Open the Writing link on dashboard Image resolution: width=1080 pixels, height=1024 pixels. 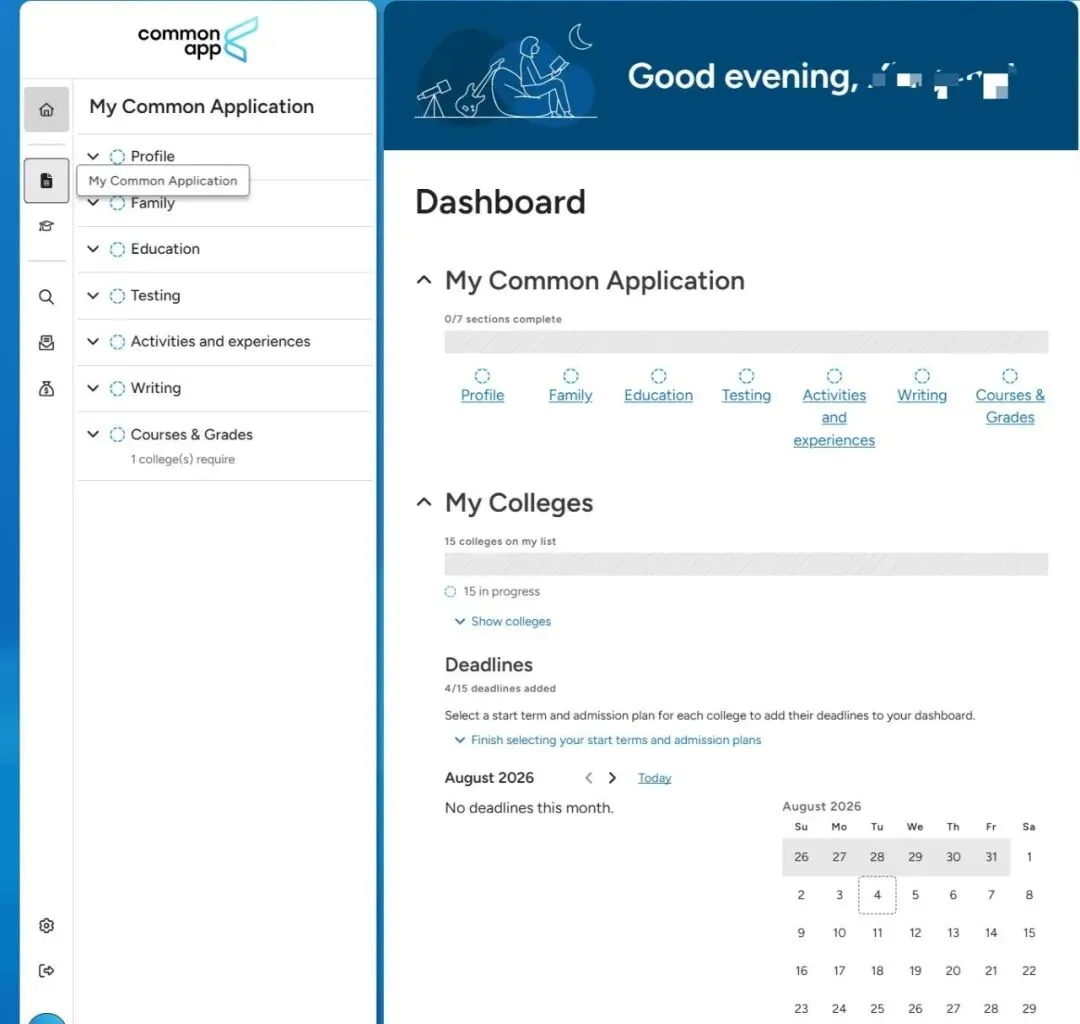point(922,395)
